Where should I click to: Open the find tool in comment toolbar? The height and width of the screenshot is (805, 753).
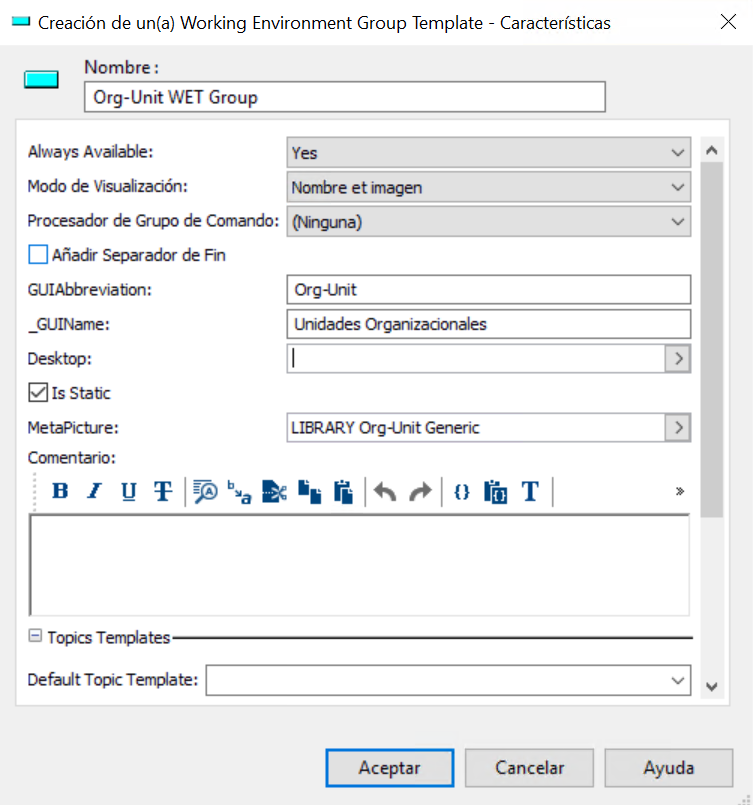pos(205,491)
